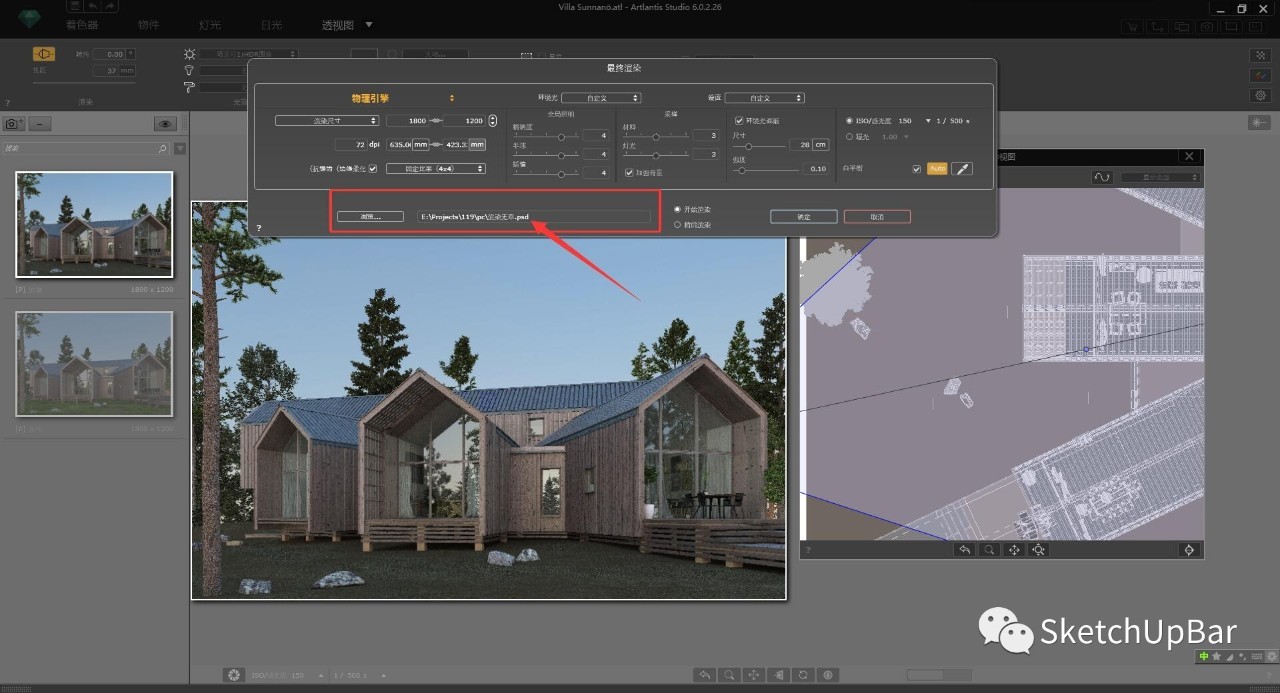This screenshot has height=693, width=1280.
Task: Click the shopping cart icon in top toolbar
Action: [x=1130, y=27]
